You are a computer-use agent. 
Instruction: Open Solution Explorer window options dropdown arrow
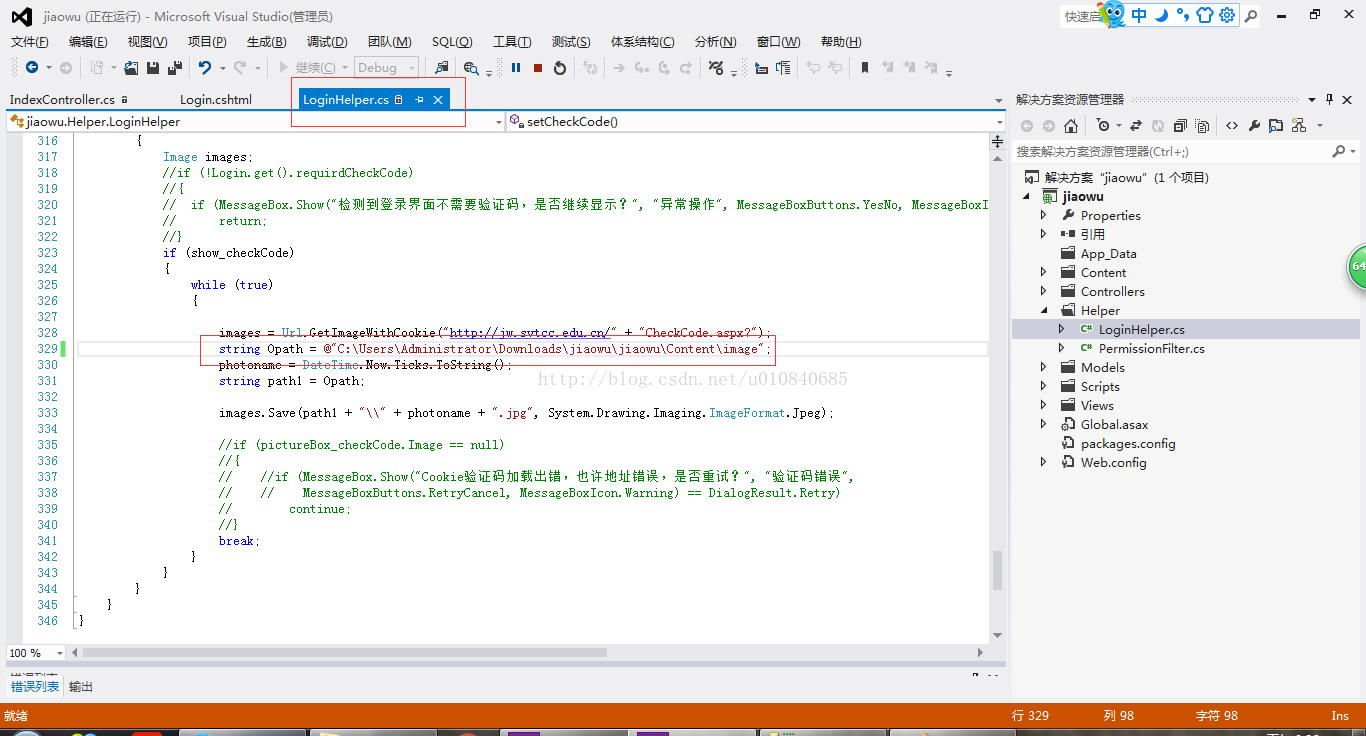tap(1312, 99)
